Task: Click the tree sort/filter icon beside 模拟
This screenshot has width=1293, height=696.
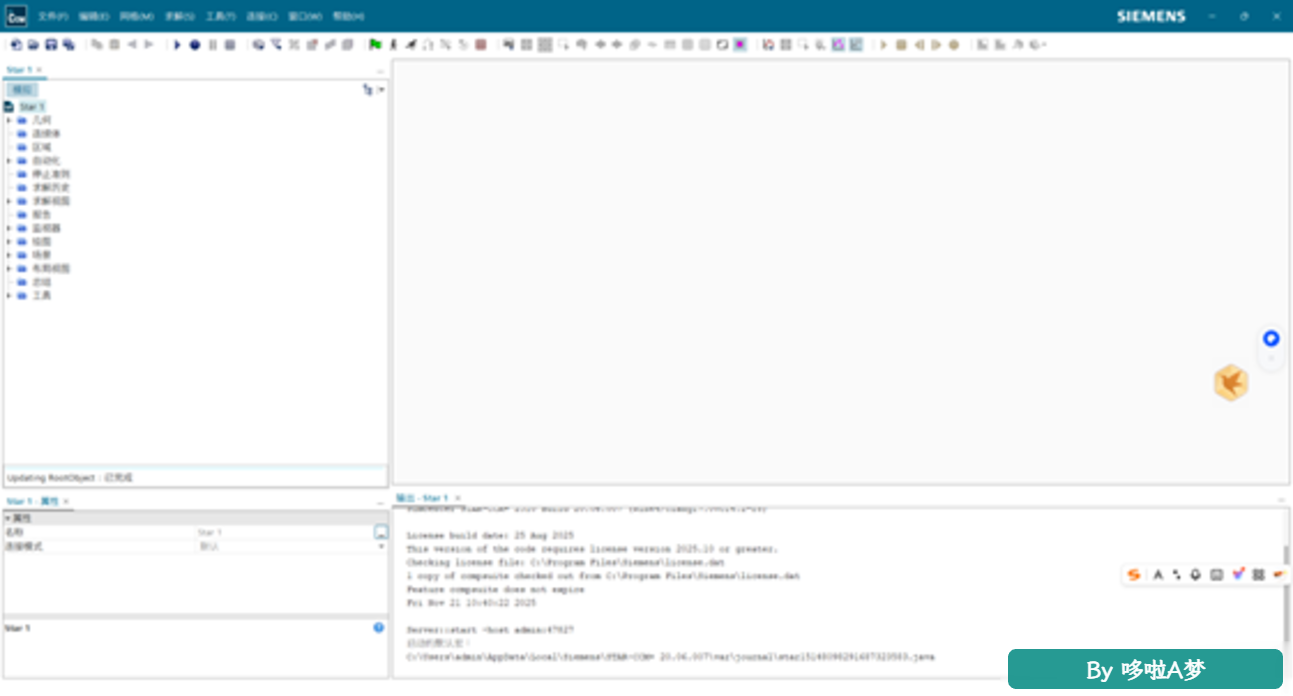Action: pos(368,90)
